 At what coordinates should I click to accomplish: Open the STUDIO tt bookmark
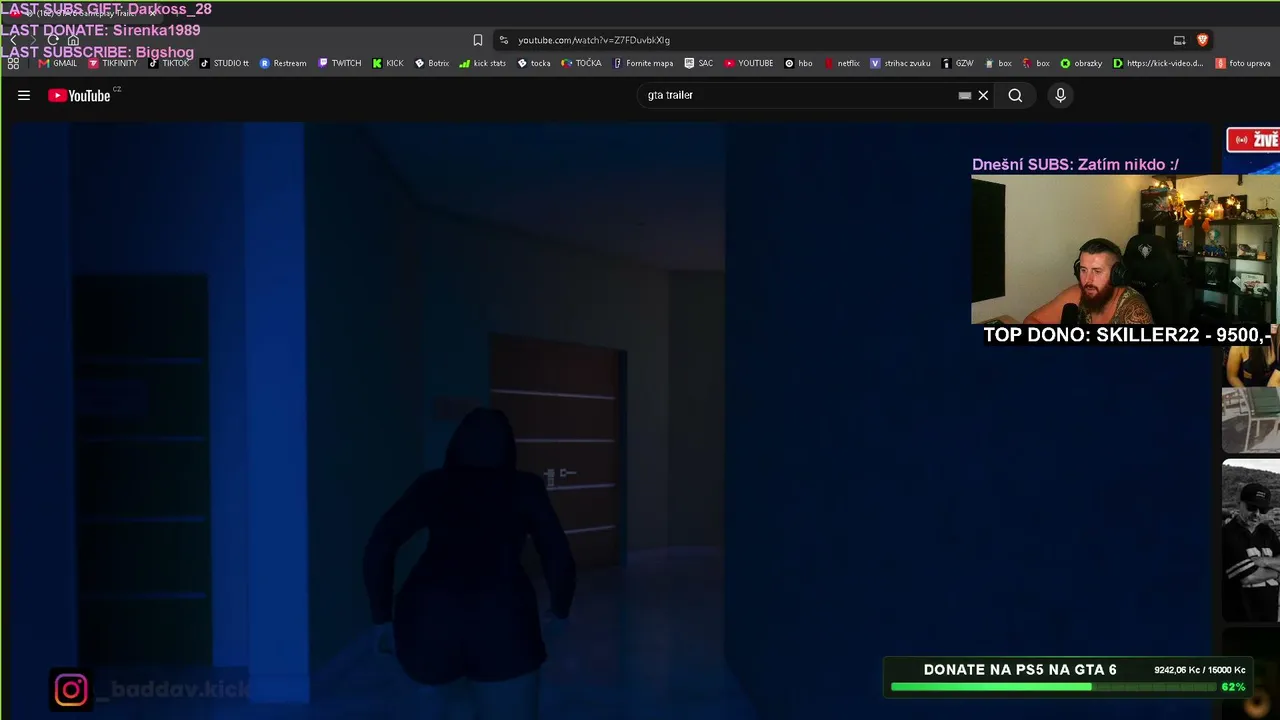pos(224,63)
